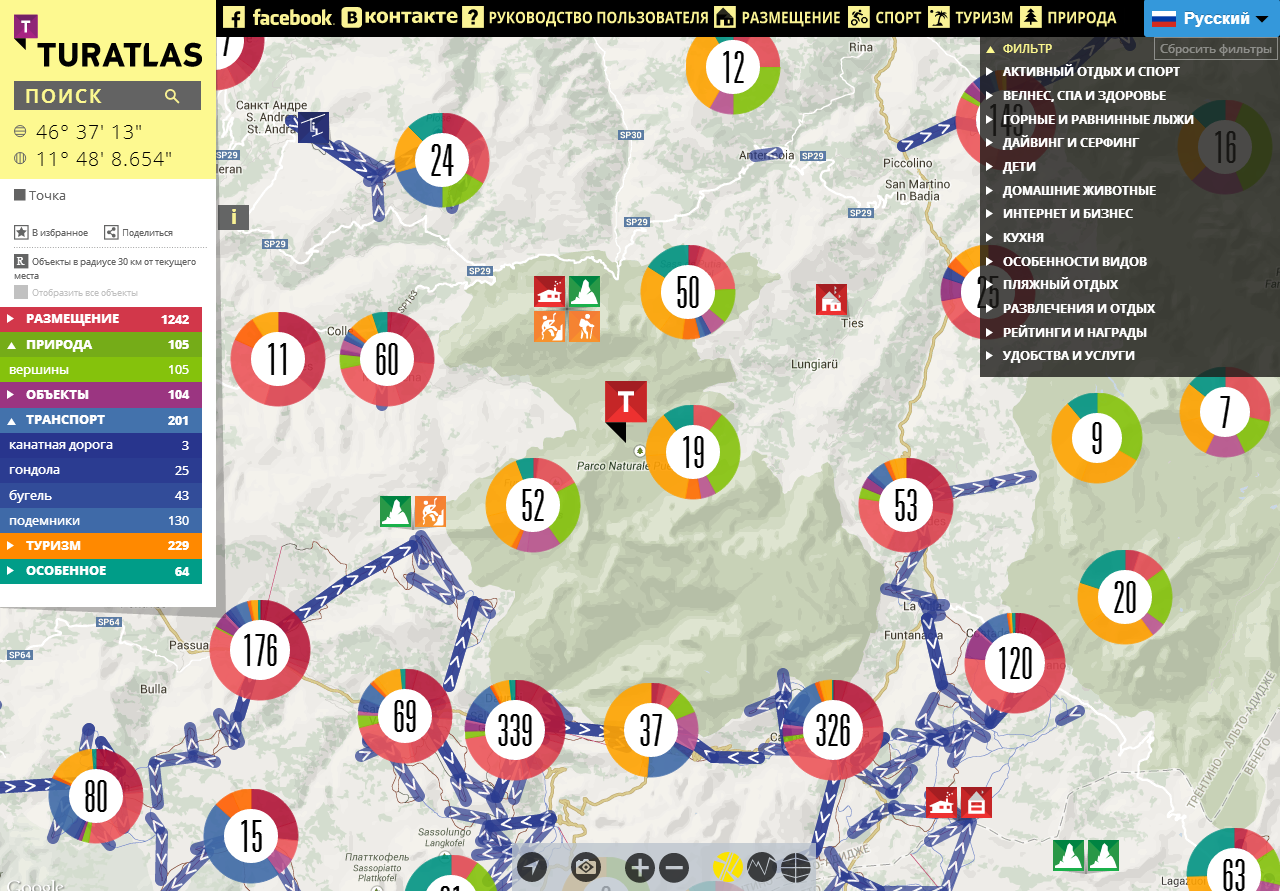Open the 120 map cluster
The height and width of the screenshot is (891, 1280).
pos(1015,663)
